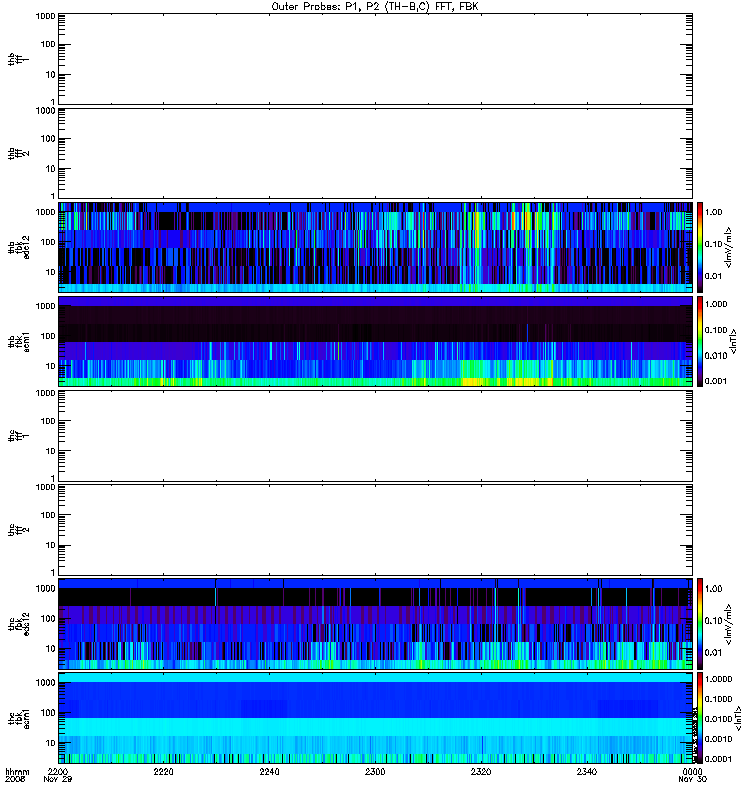Image resolution: width=750 pixels, height=800 pixels.
Task: Click the thc edc12 color bar
Action: (700, 623)
